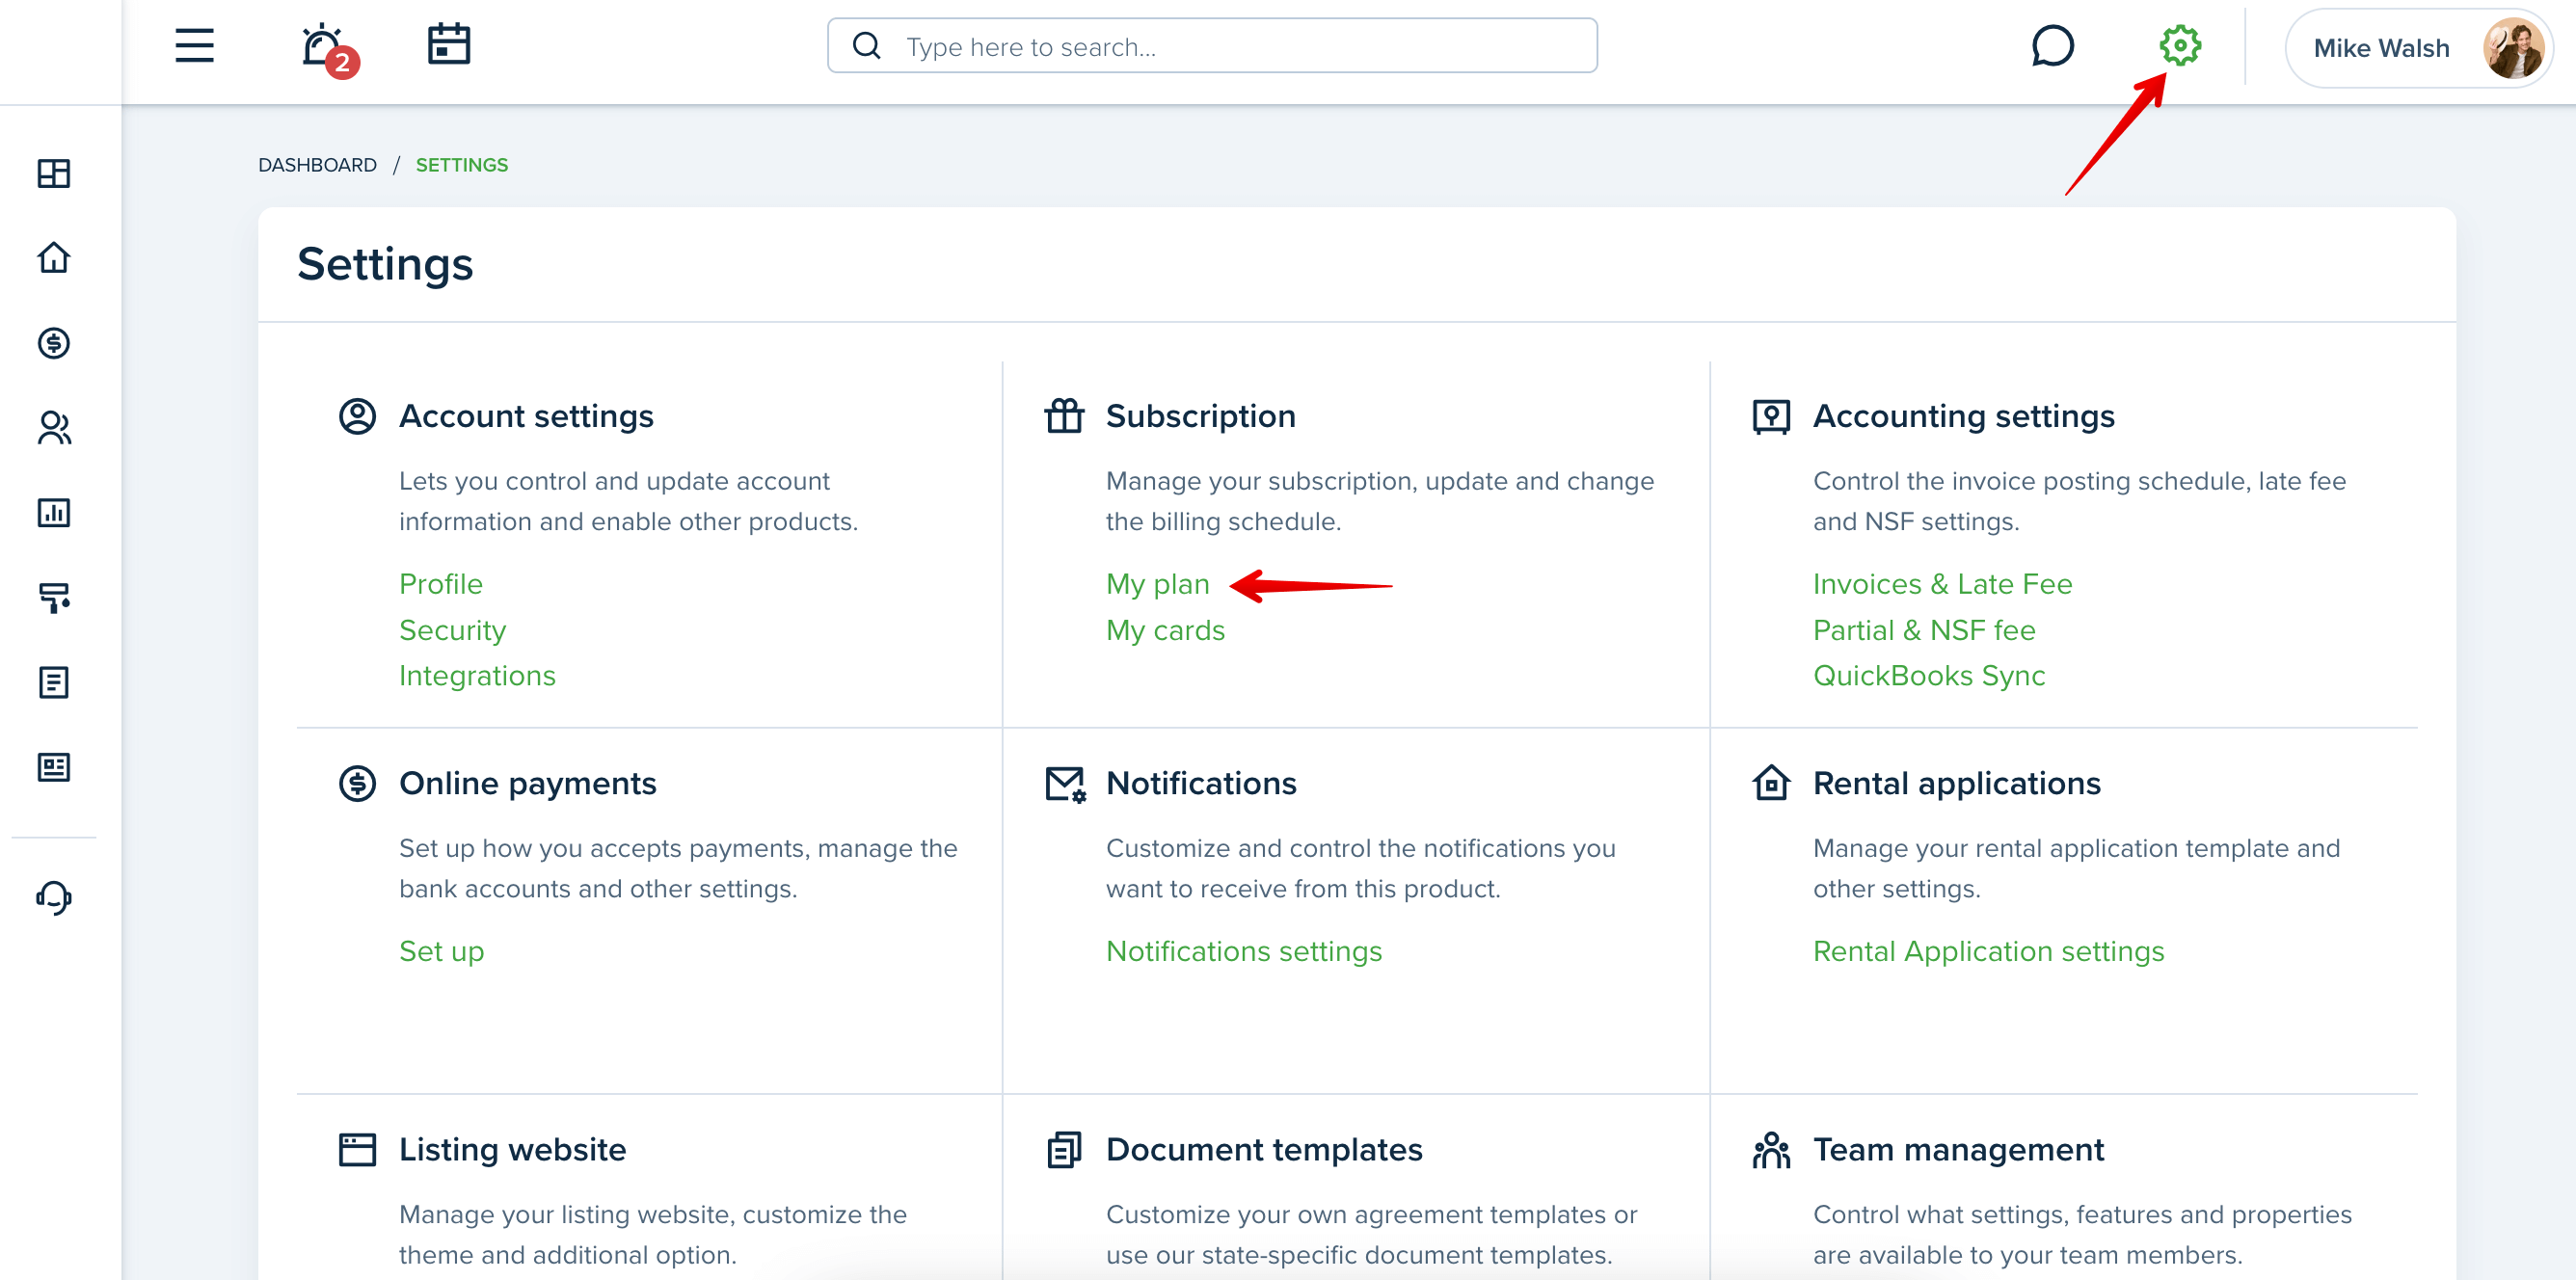Click the Rental applications heading

tap(1956, 783)
